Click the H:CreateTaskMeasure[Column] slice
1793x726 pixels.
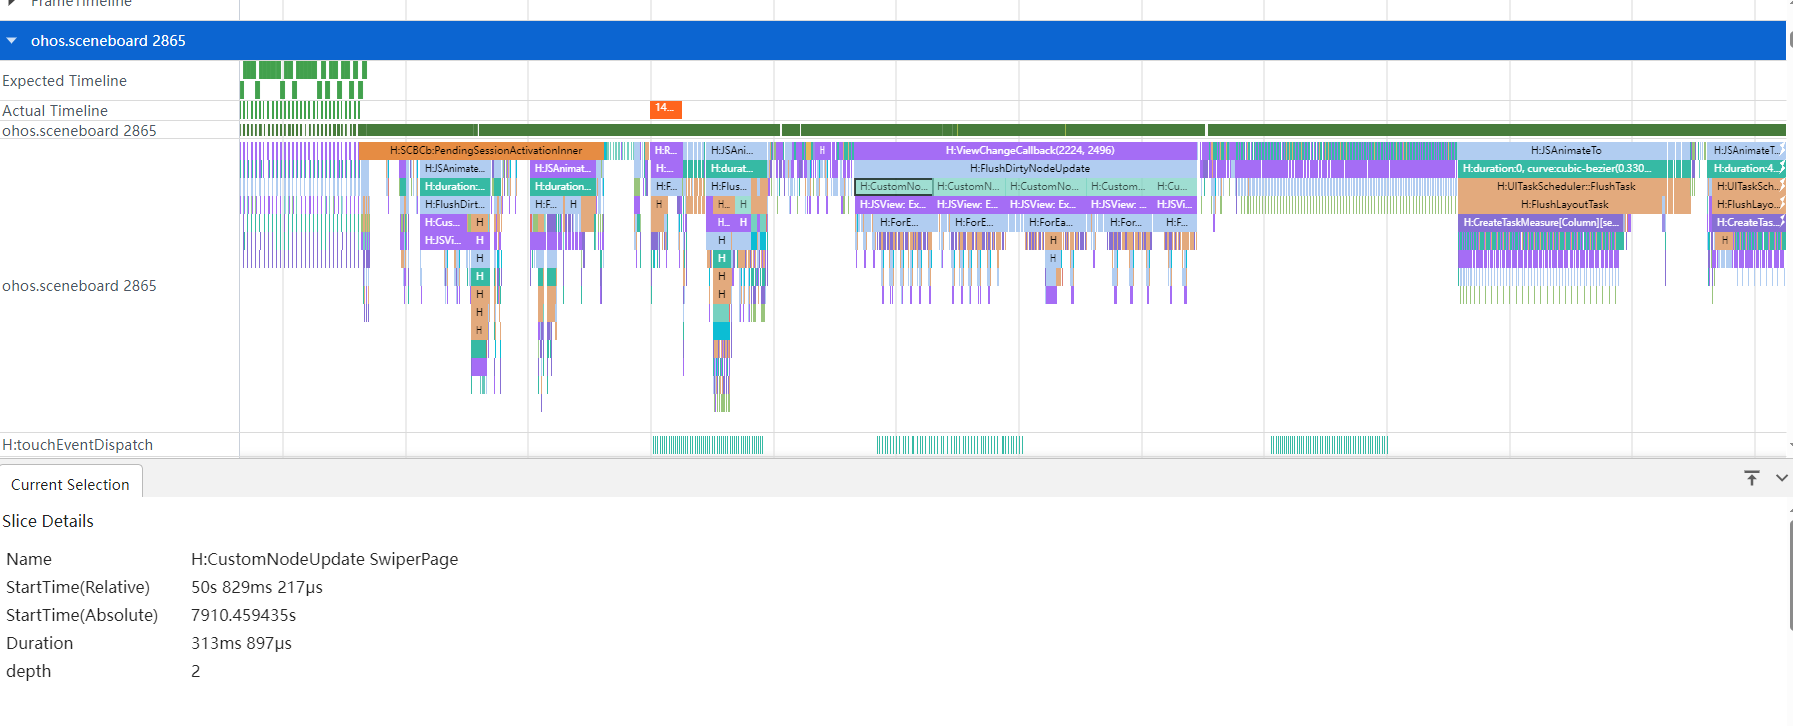pos(1540,223)
